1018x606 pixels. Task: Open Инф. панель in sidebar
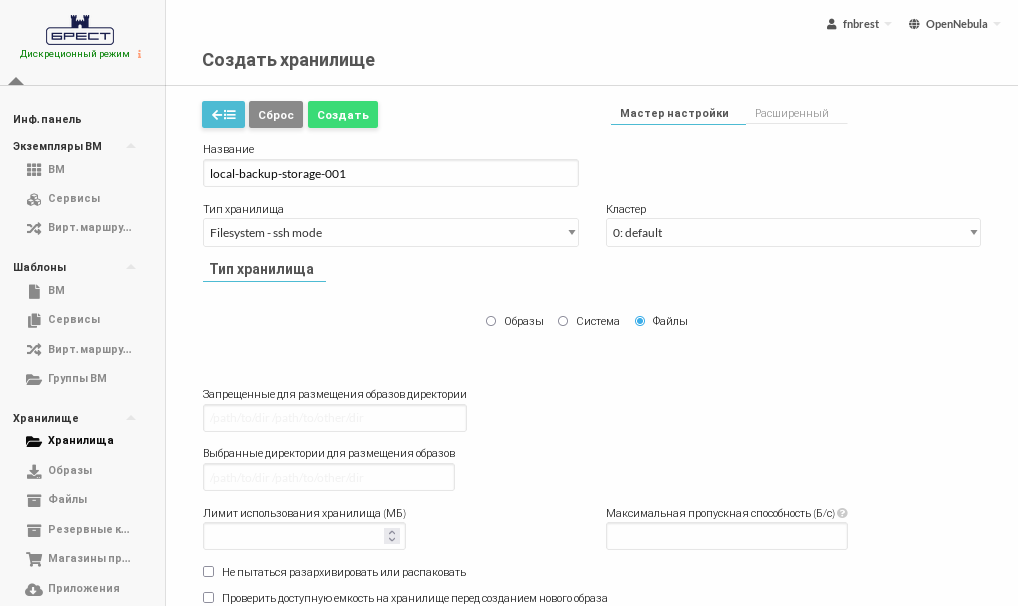point(47,120)
